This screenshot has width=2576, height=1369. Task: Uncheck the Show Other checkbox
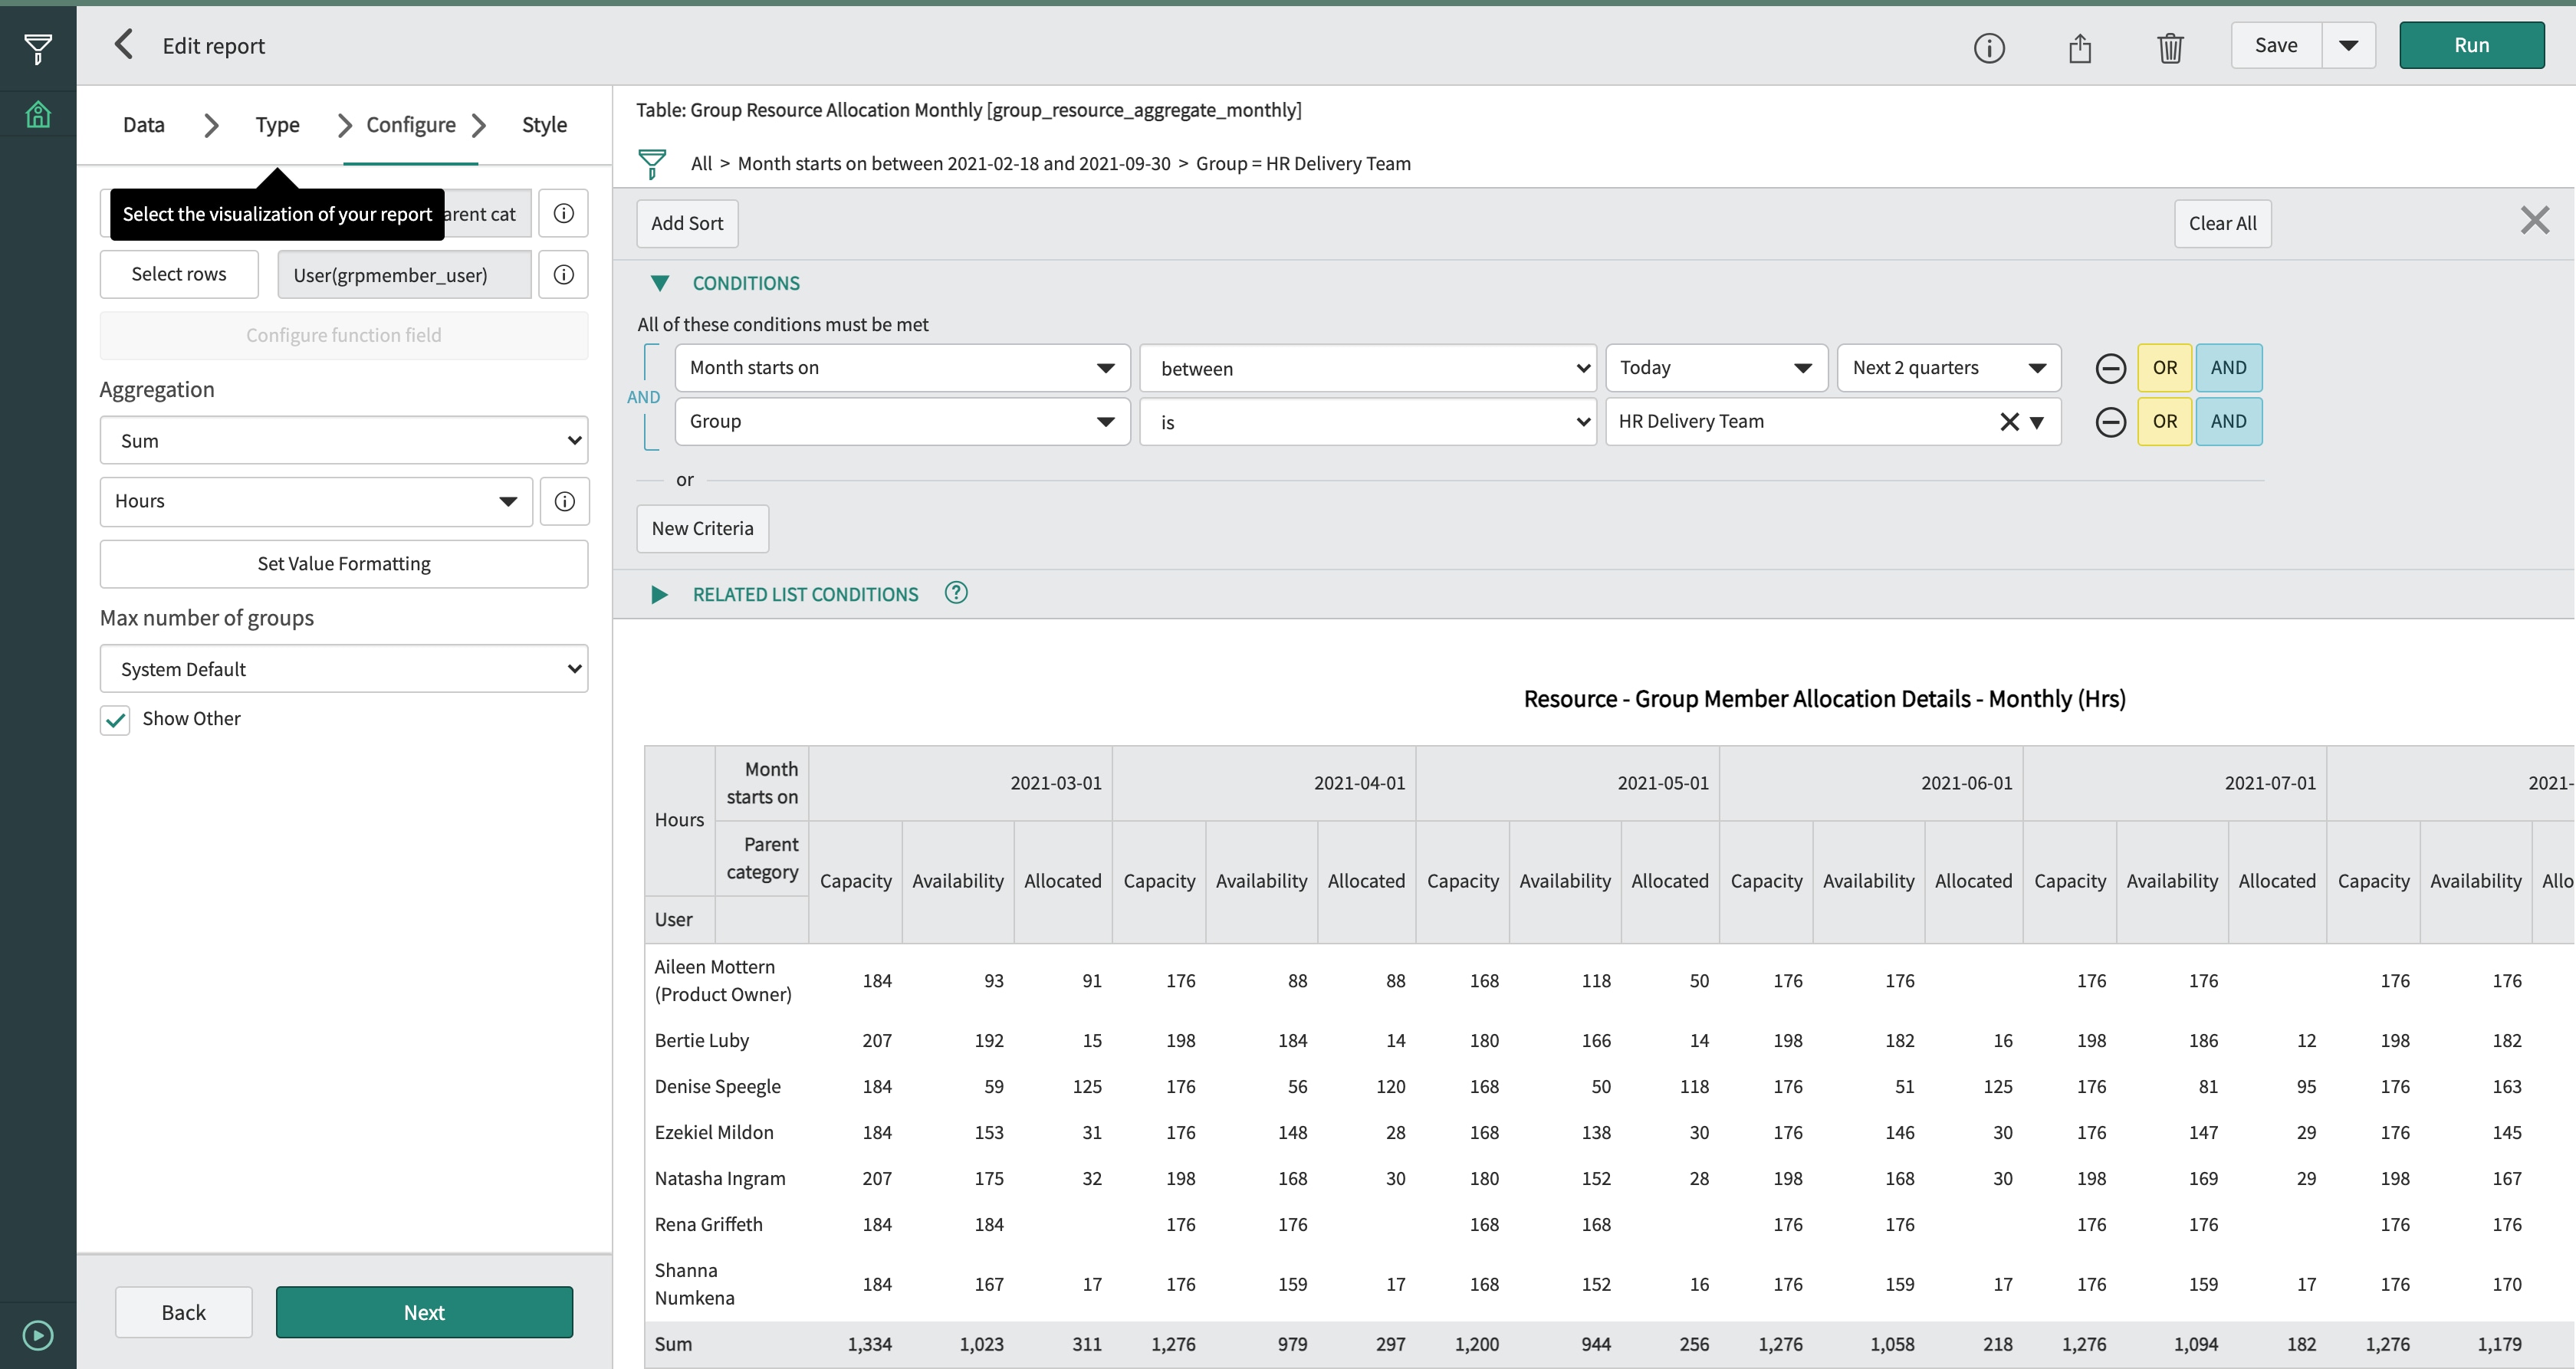coord(114,719)
